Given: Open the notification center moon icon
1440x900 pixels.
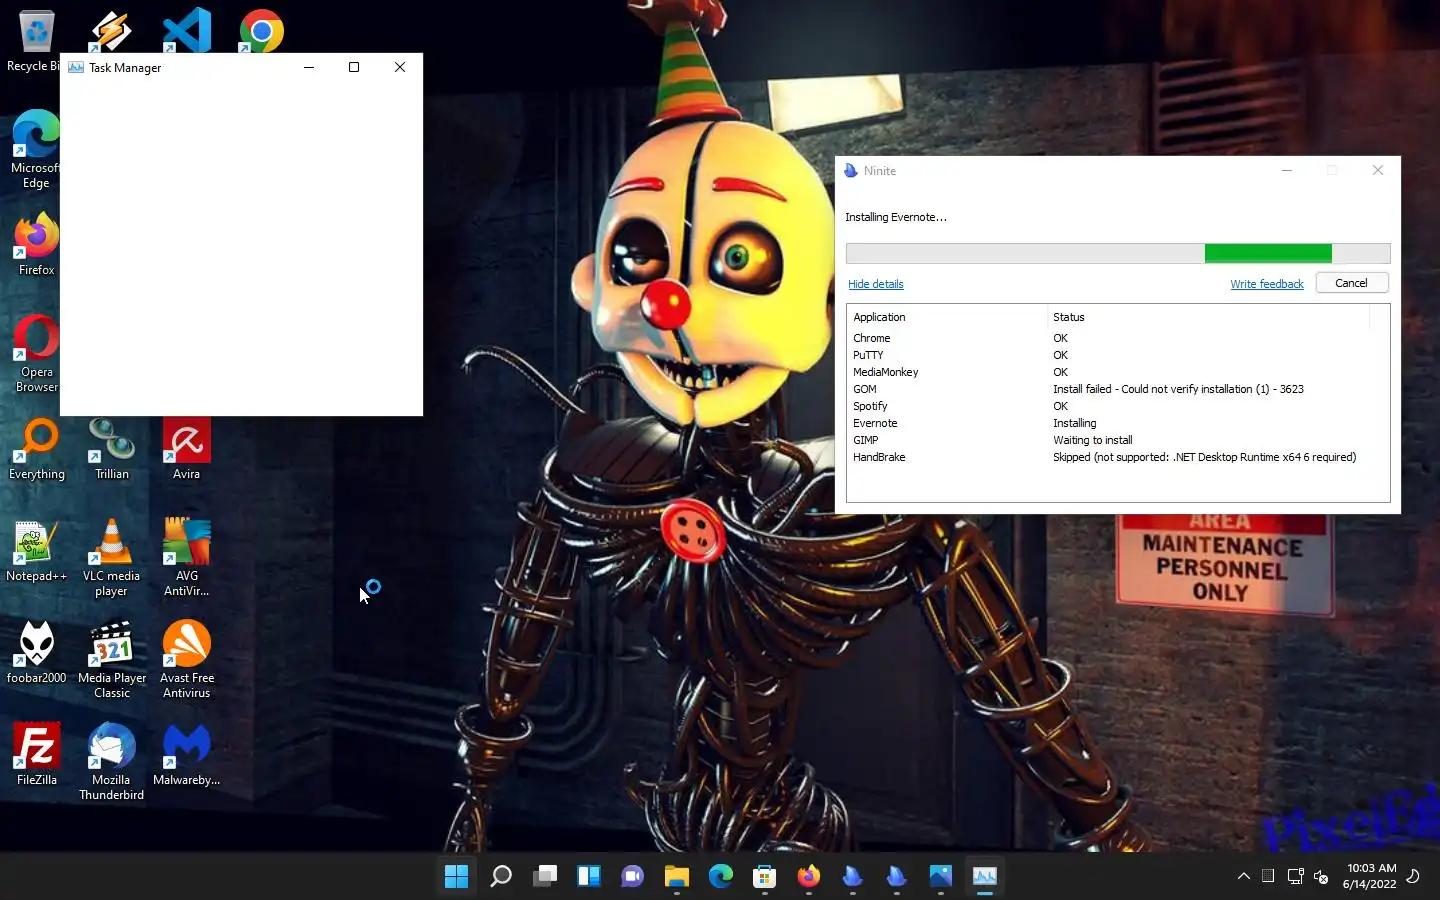Looking at the screenshot, I should pyautogui.click(x=1413, y=876).
